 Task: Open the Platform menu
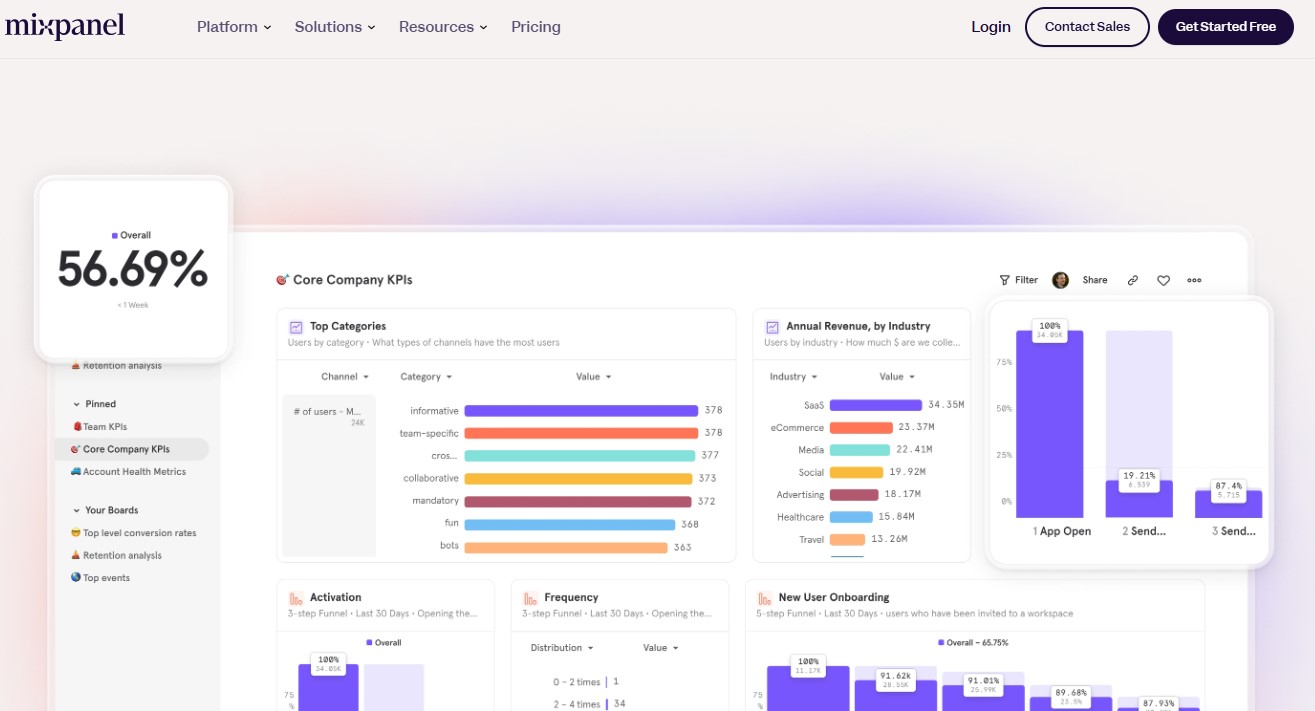click(x=234, y=27)
